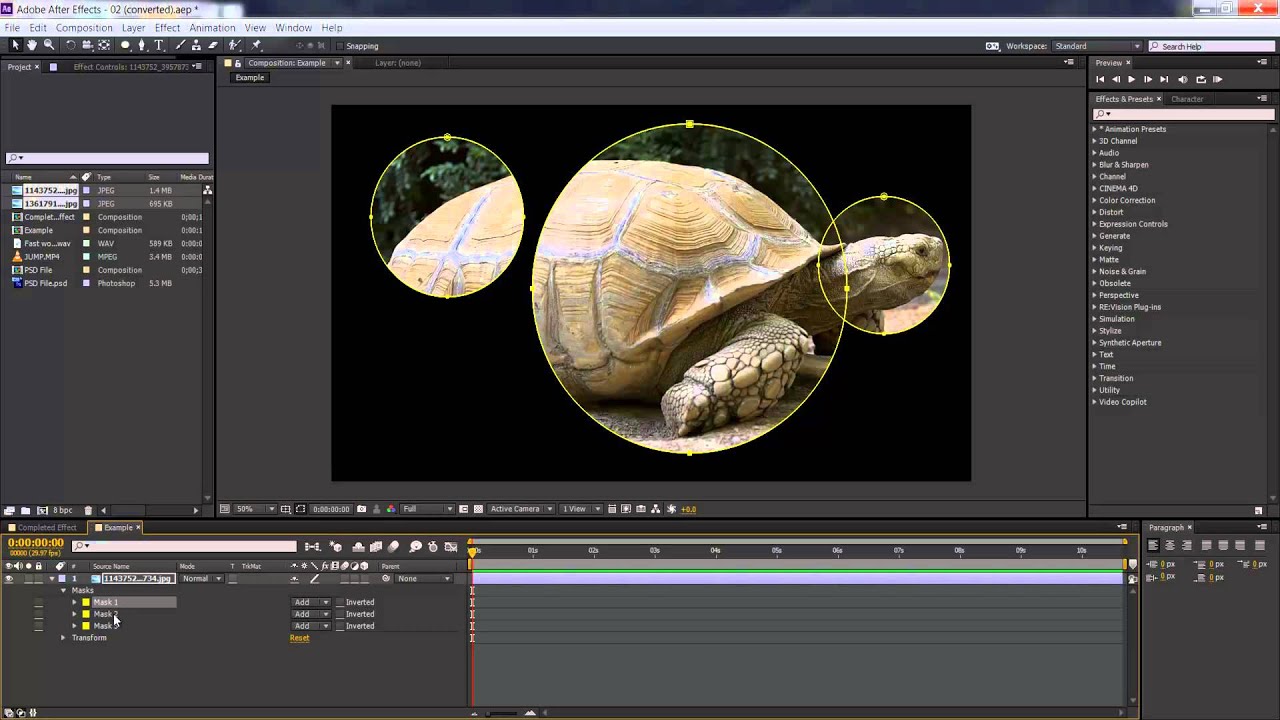The image size is (1280, 720).
Task: Select the Pen tool
Action: (142, 45)
